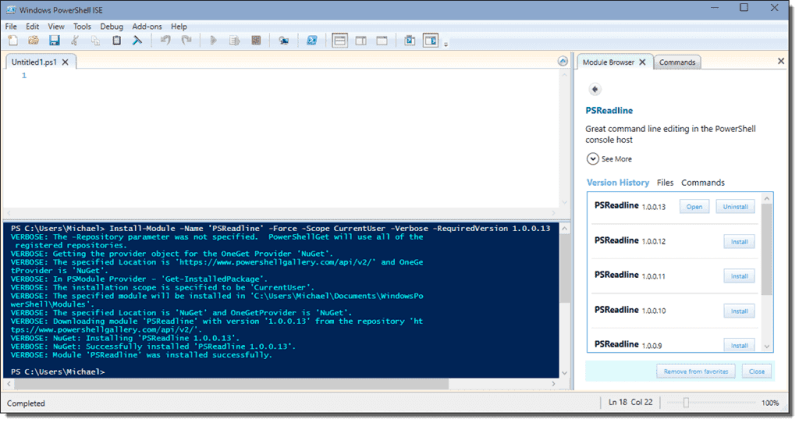Click the version history scrollbar thumb
Image resolution: width=799 pixels, height=423 pixels.
coord(767,249)
